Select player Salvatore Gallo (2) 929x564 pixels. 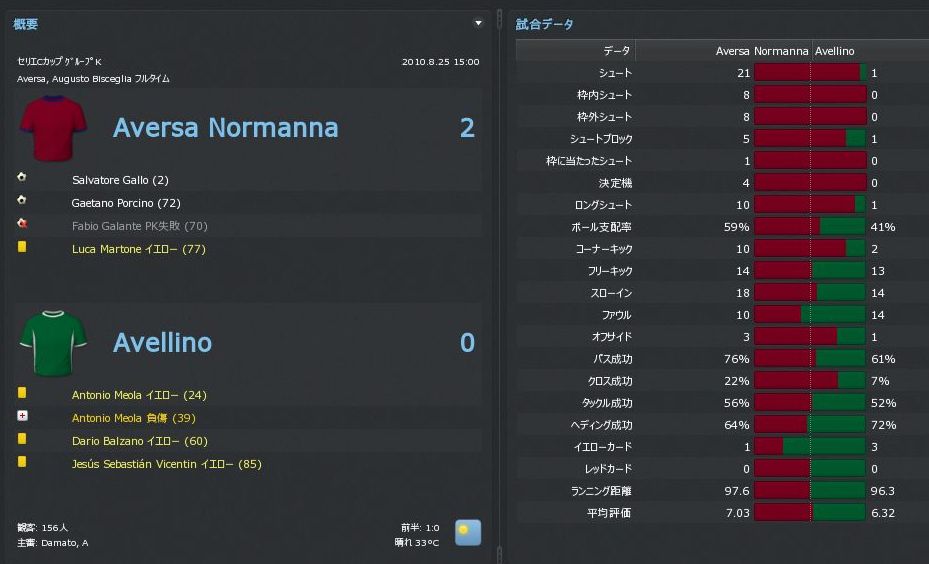tap(120, 180)
